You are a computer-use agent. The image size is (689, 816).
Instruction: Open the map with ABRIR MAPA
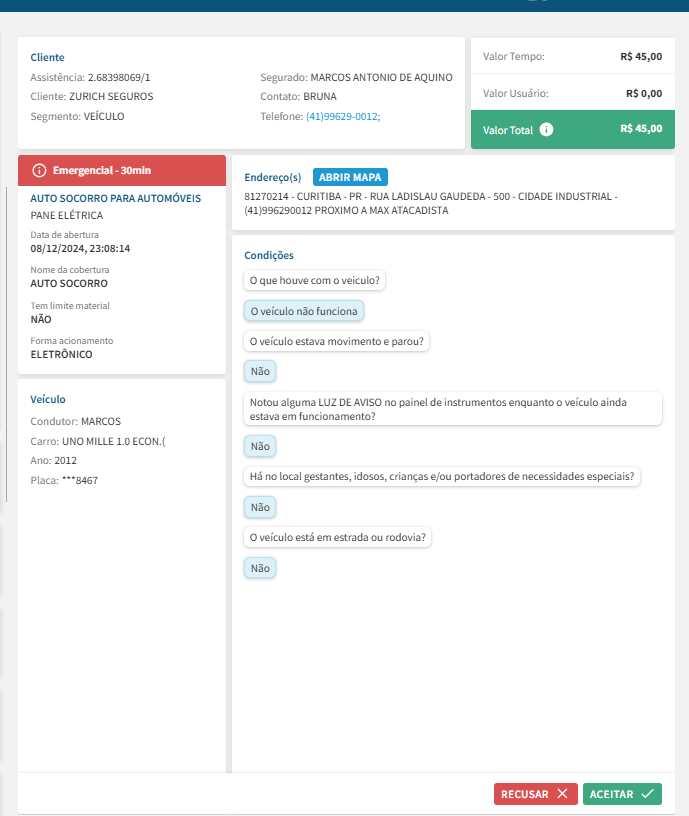tap(349, 177)
